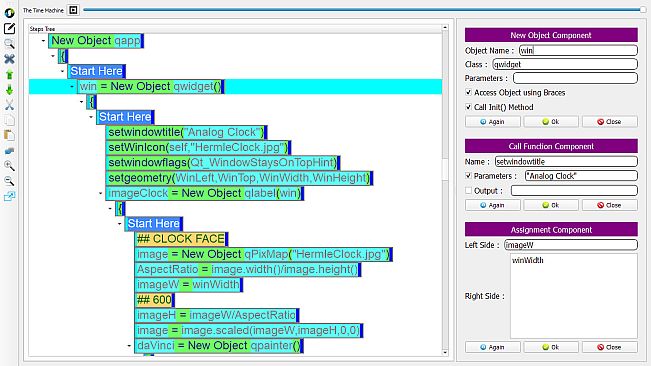Click the Zoom in magnifier plus icon
Viewport: 651px width, 366px height.
click(9, 166)
